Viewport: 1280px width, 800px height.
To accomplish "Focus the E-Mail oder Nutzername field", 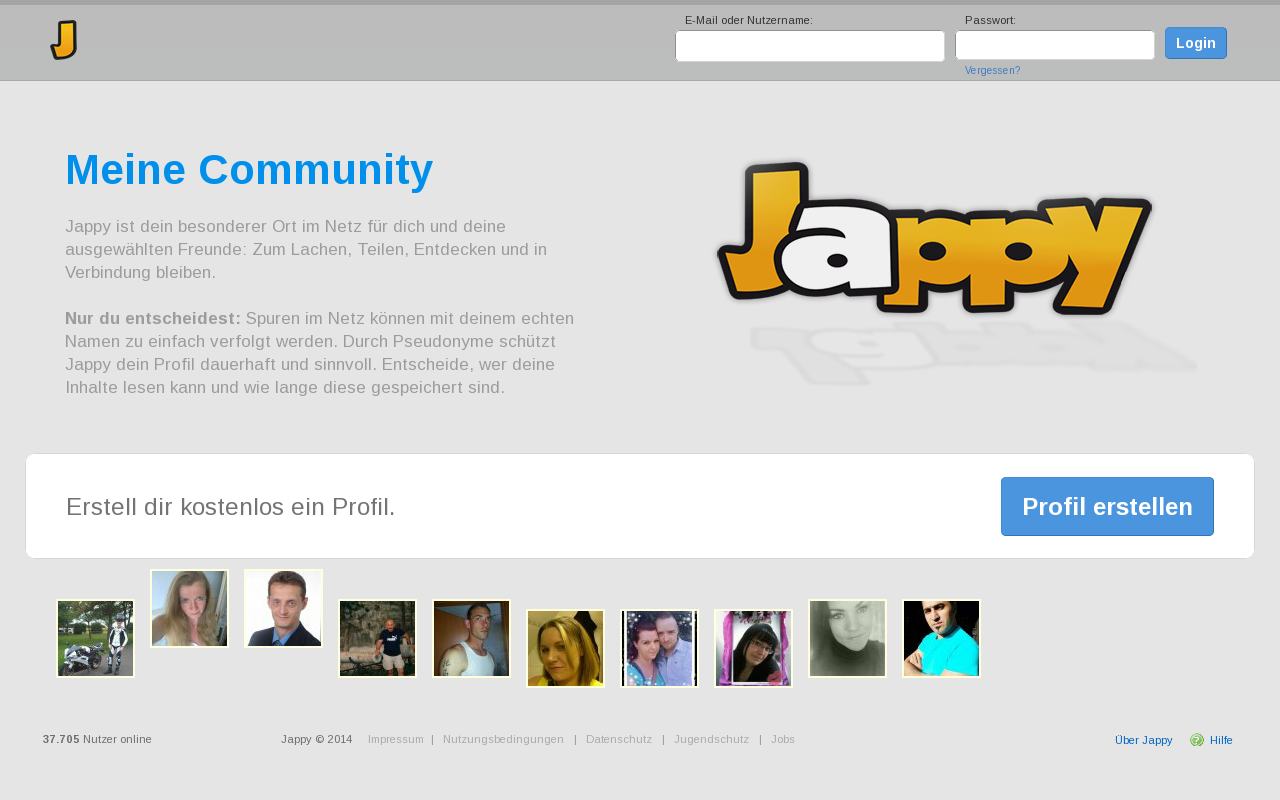I will point(810,46).
